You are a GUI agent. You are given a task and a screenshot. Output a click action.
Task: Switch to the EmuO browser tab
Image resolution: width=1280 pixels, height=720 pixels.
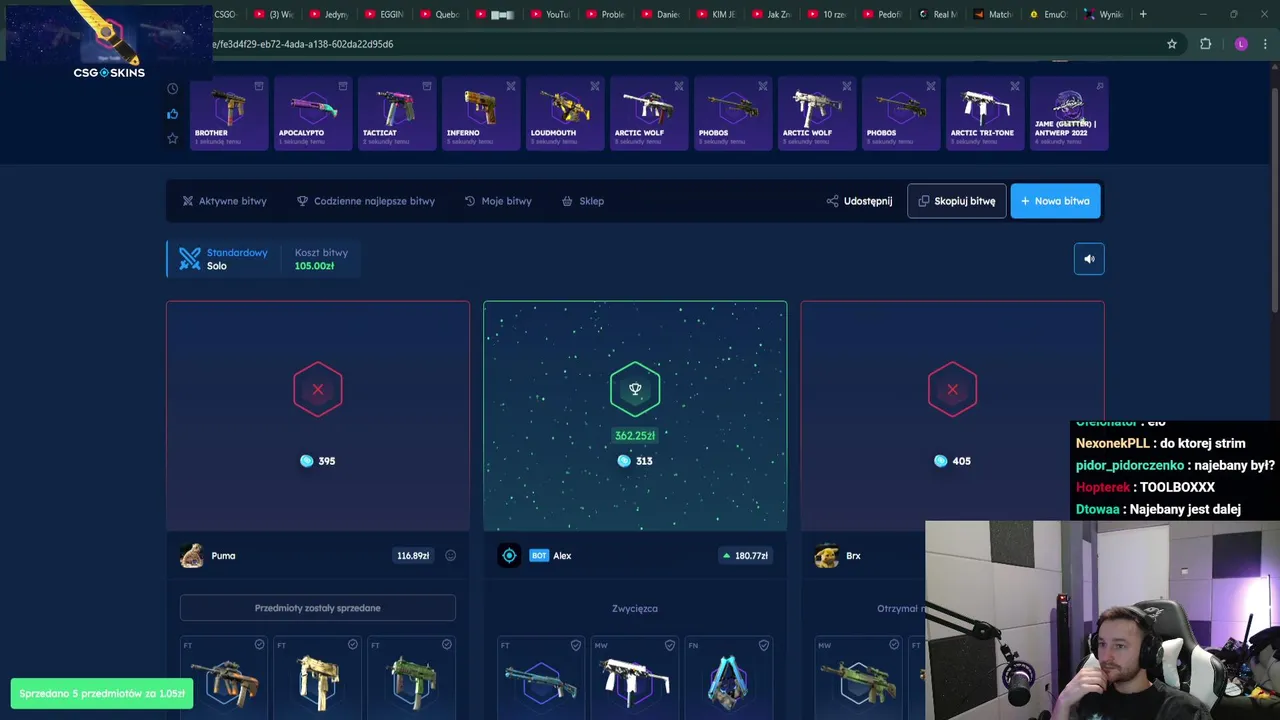pyautogui.click(x=1047, y=14)
